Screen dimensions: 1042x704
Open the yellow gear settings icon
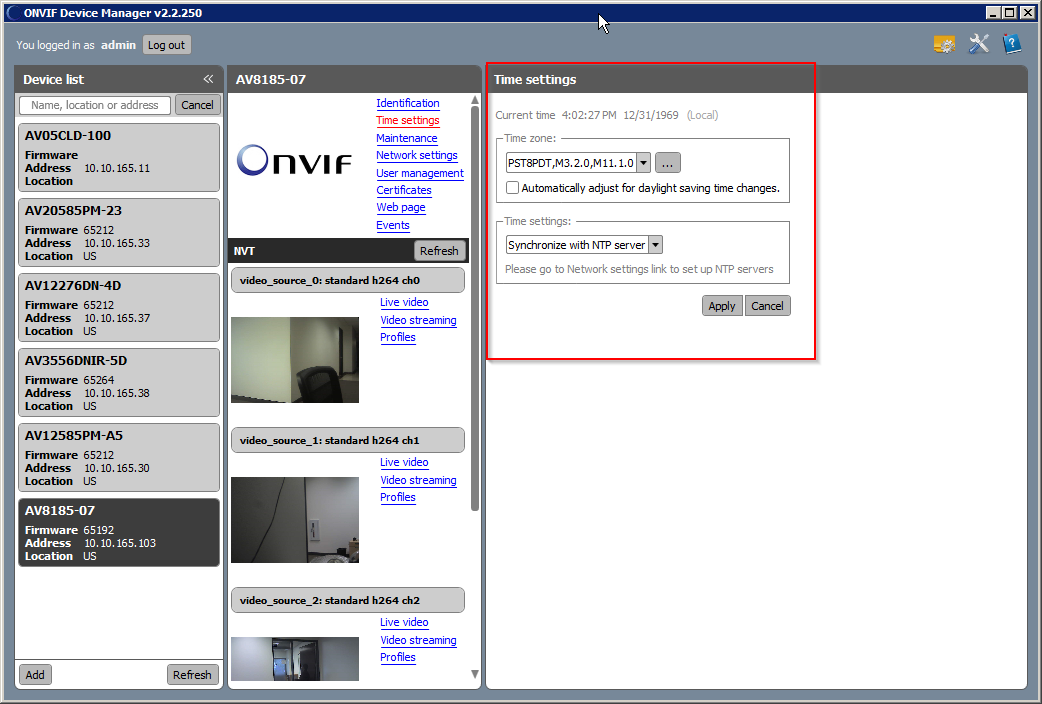coord(944,45)
